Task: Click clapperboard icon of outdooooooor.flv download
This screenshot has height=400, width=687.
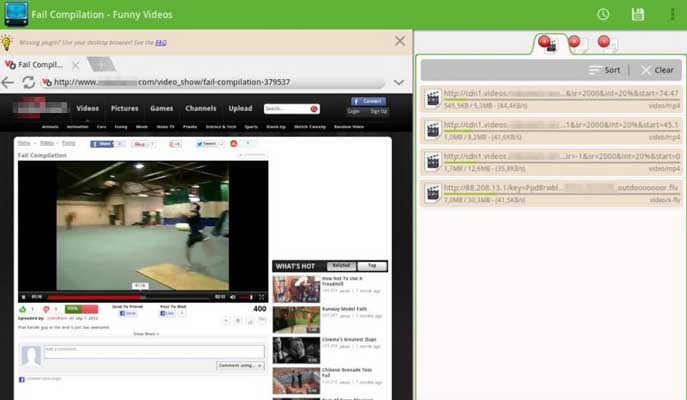Action: [433, 194]
